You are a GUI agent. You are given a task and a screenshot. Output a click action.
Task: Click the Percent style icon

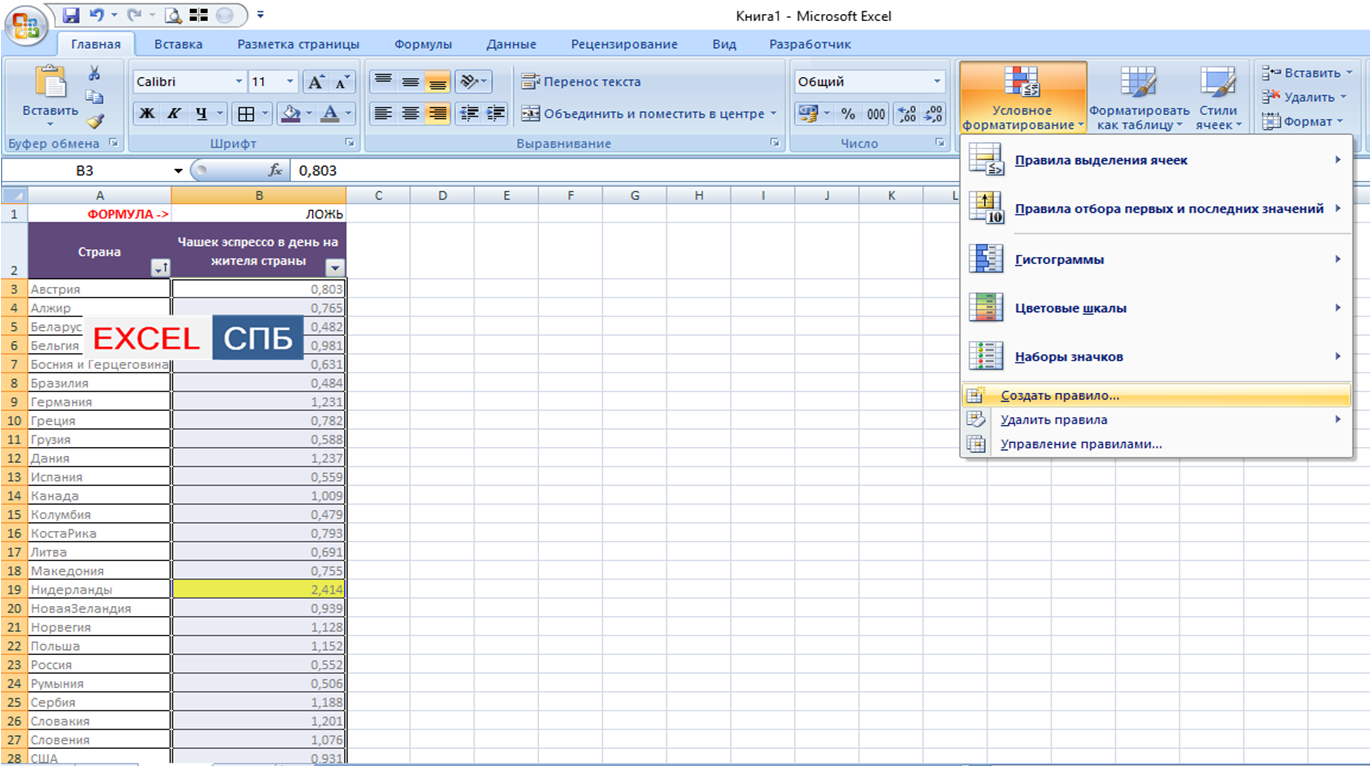(x=848, y=114)
